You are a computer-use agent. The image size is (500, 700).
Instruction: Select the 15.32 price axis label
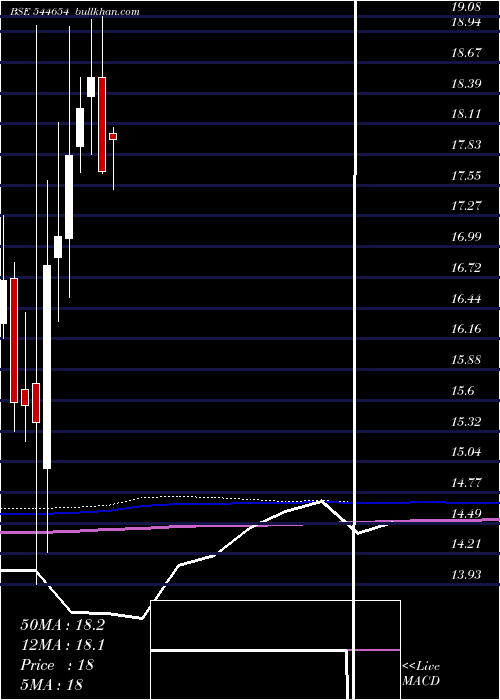tap(466, 421)
